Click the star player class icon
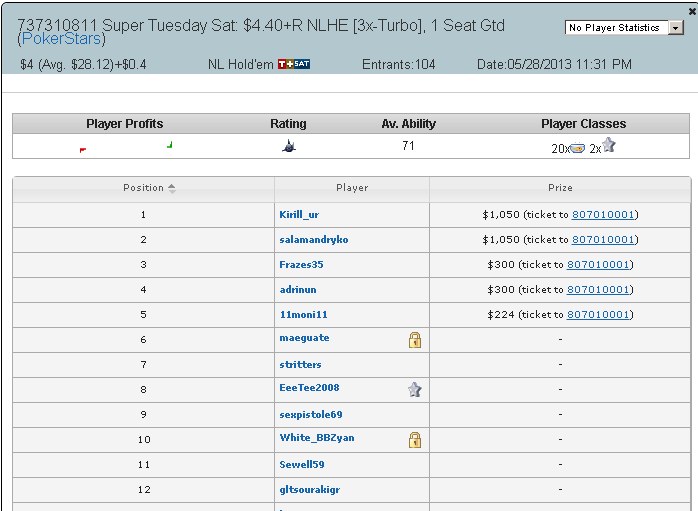The height and width of the screenshot is (511, 698). tap(609, 145)
